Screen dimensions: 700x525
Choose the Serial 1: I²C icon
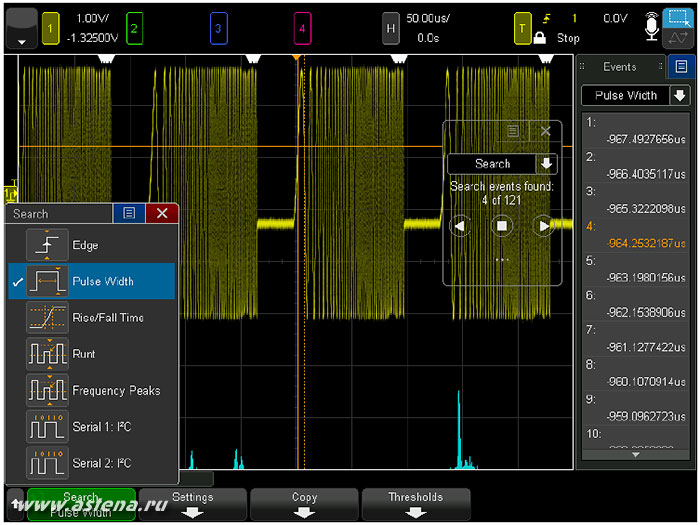point(47,426)
